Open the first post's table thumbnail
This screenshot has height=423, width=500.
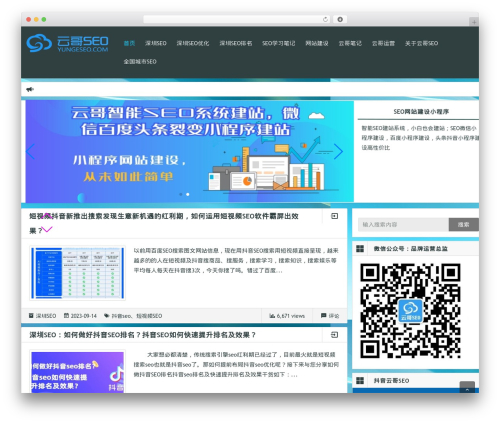tap(77, 273)
